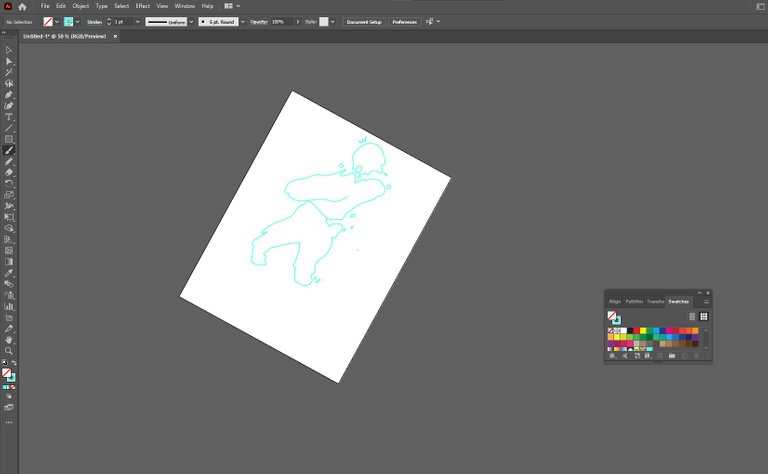The width and height of the screenshot is (768, 474).
Task: Swap fill and stroke in toolbar
Action: (x=14, y=363)
